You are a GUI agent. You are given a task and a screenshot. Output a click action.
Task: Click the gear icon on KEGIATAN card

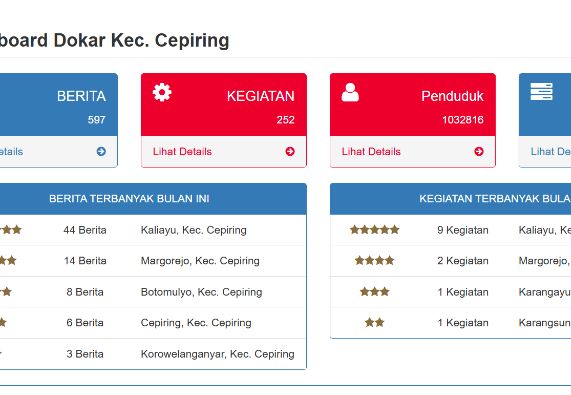(162, 92)
